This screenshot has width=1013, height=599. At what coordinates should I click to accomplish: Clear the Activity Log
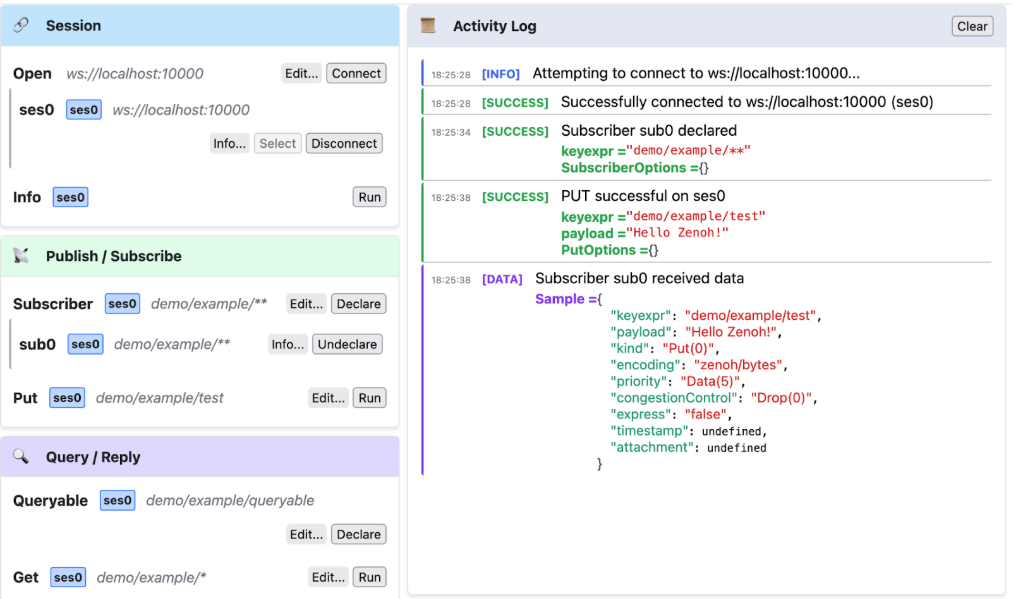[971, 26]
